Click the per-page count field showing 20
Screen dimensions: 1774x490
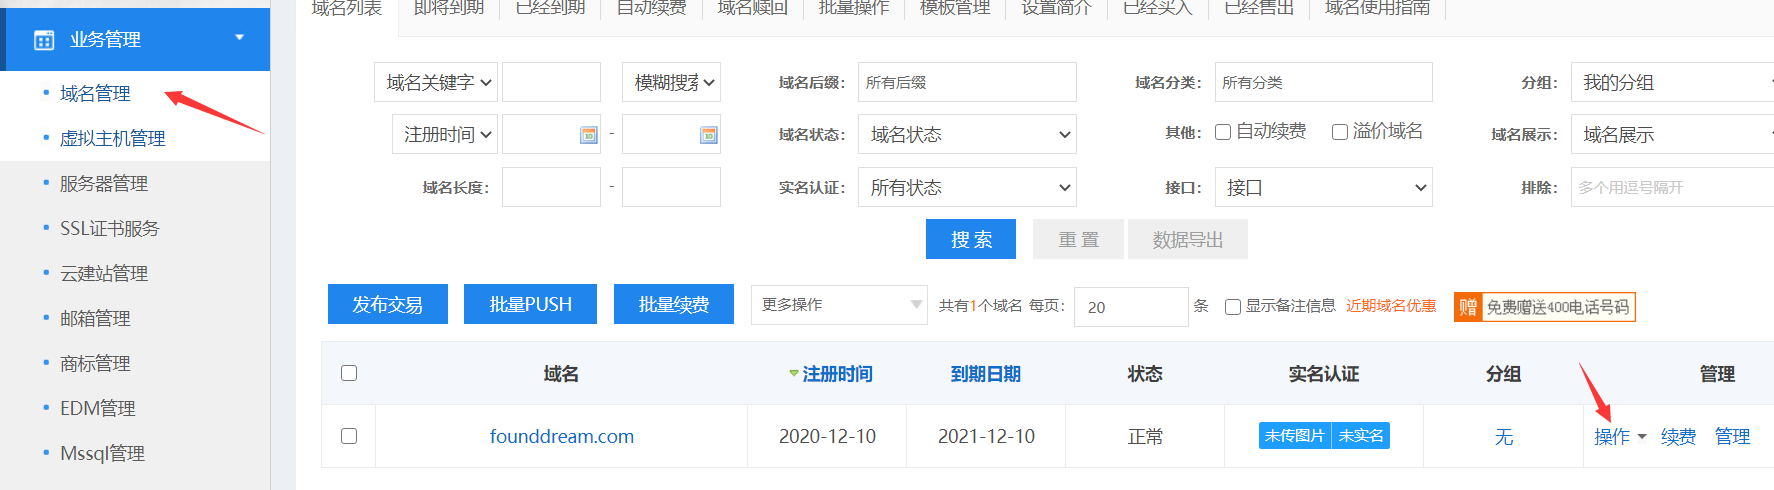(x=1131, y=307)
